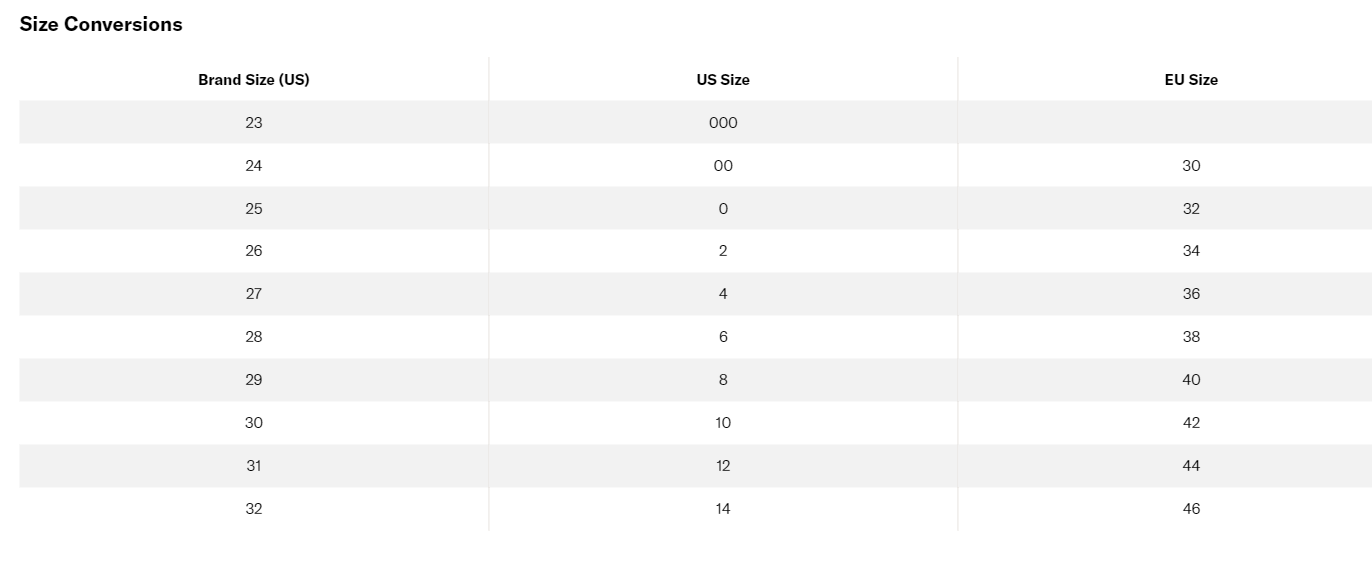
Task: Click the 25 cell in Brand Size column
Action: coord(254,209)
